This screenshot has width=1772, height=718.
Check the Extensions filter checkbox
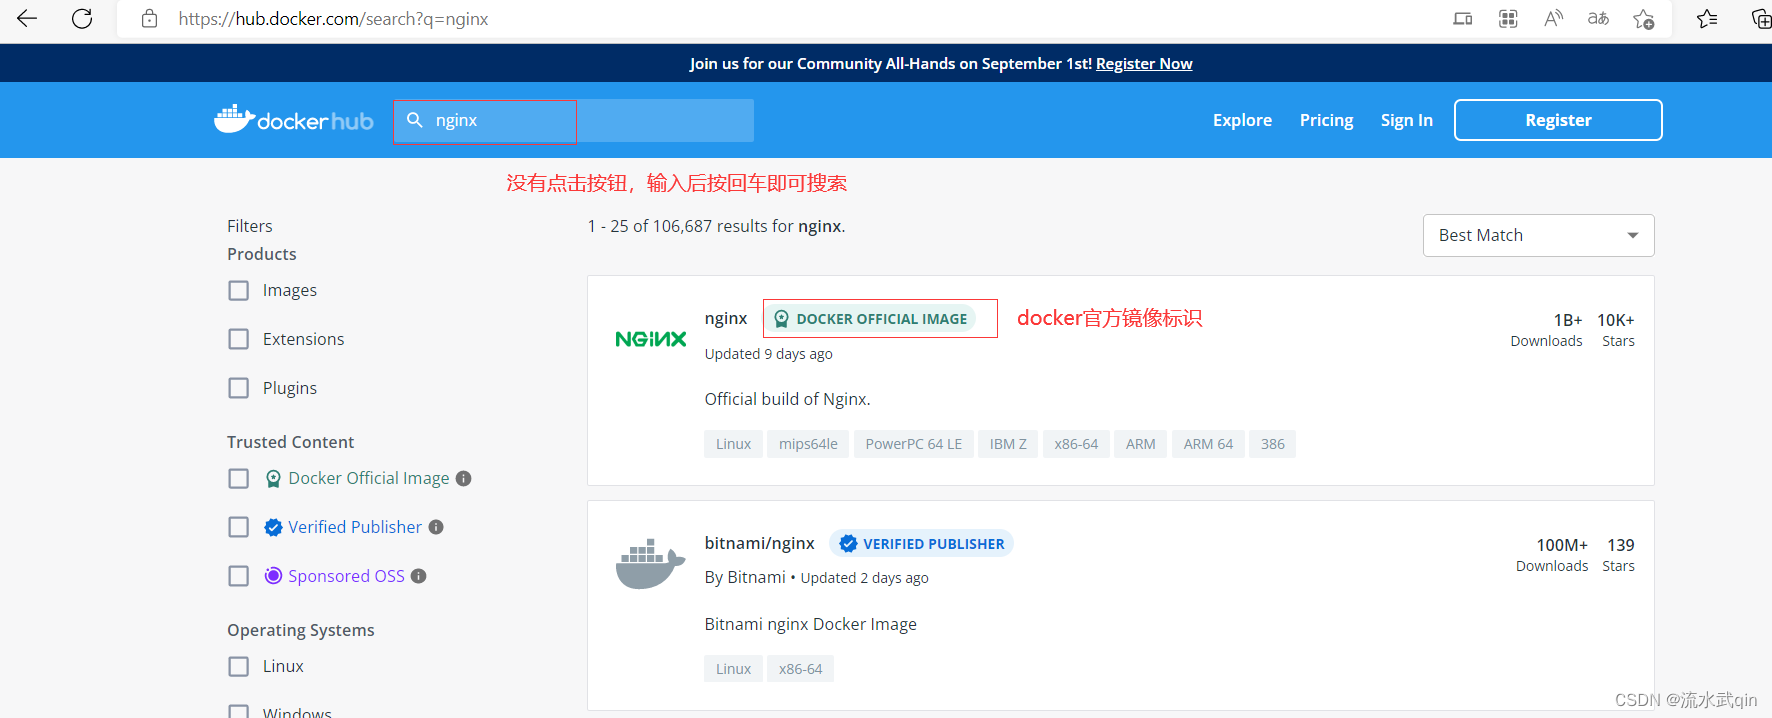(x=238, y=339)
